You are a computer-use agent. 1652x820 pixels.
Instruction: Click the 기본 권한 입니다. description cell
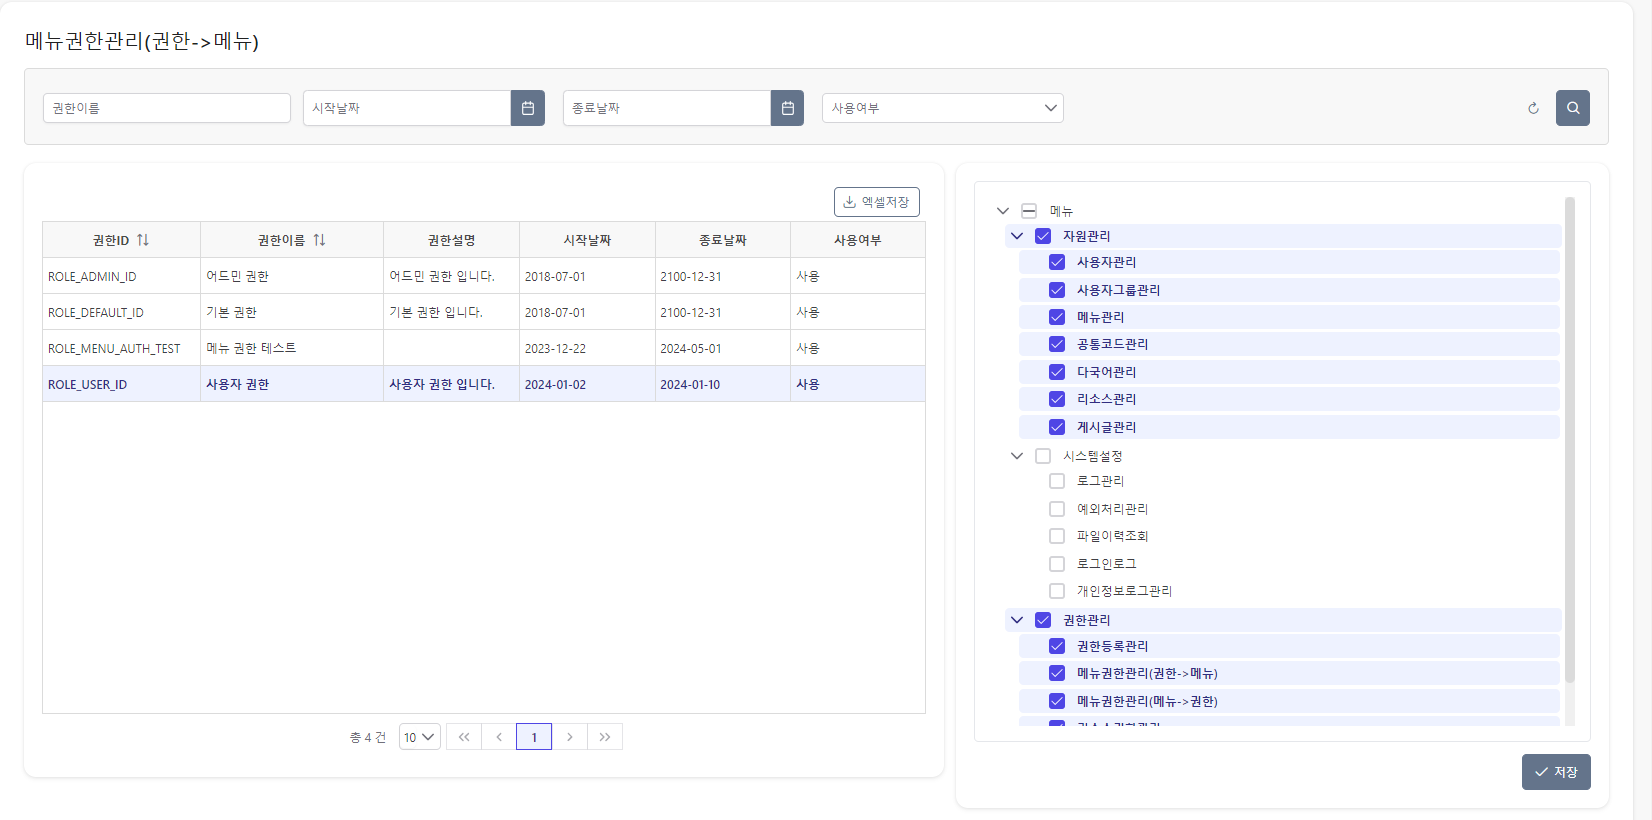coord(452,312)
